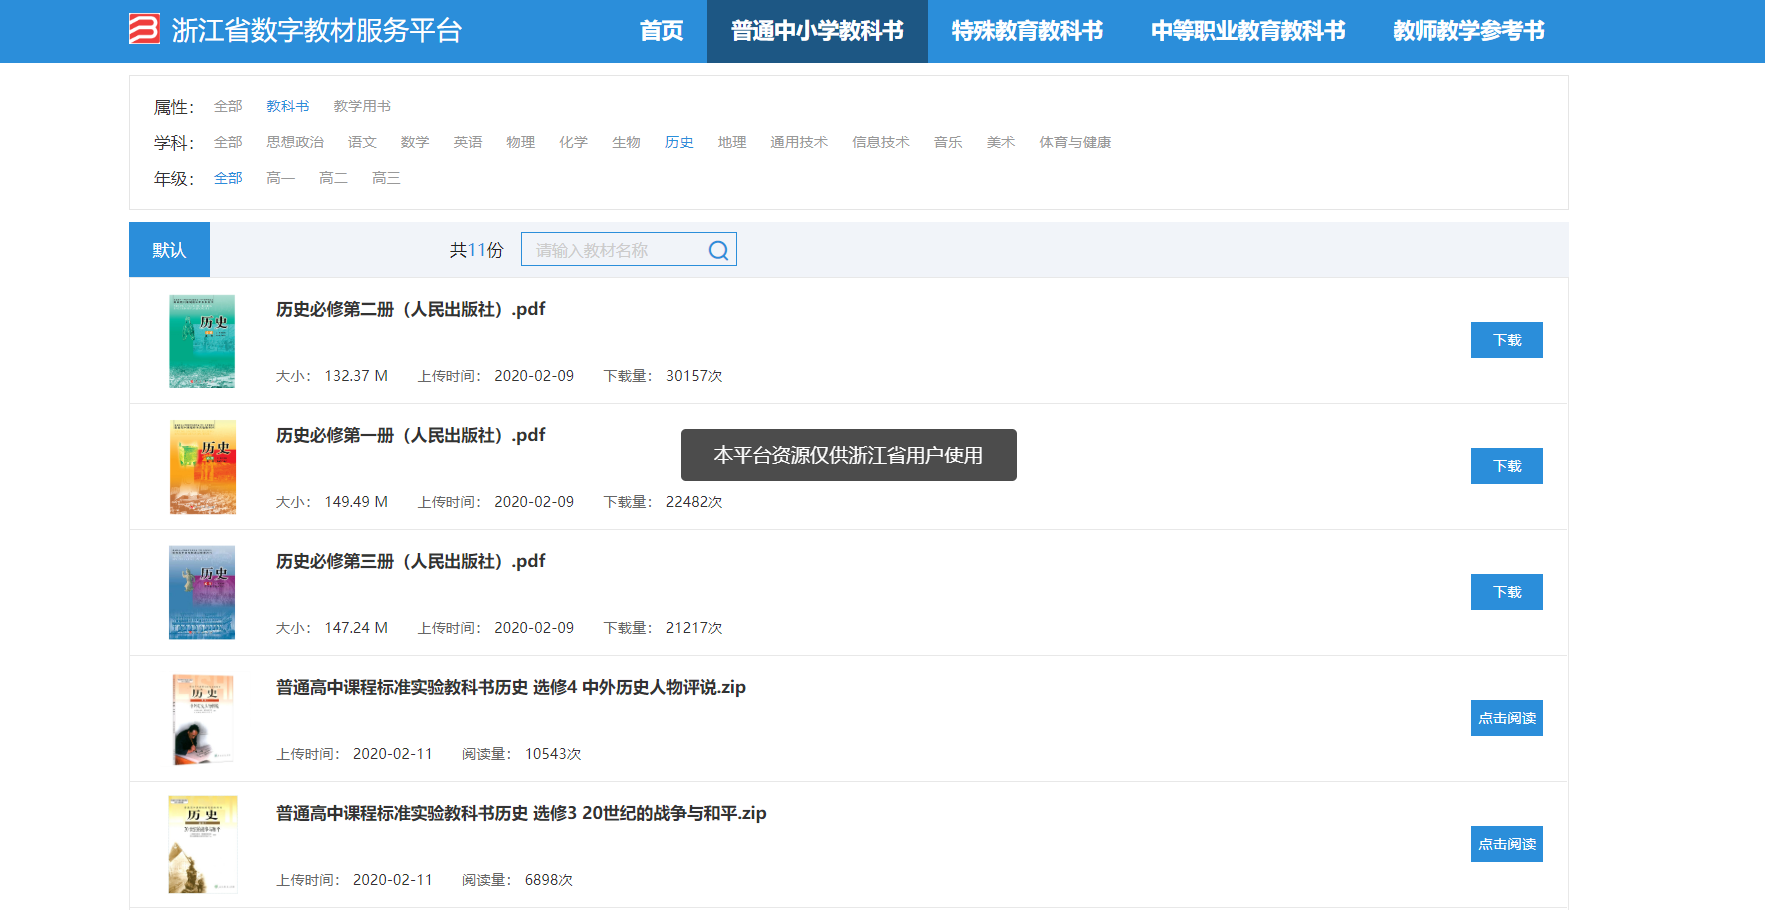Click the 共11份 result count text

pos(476,250)
